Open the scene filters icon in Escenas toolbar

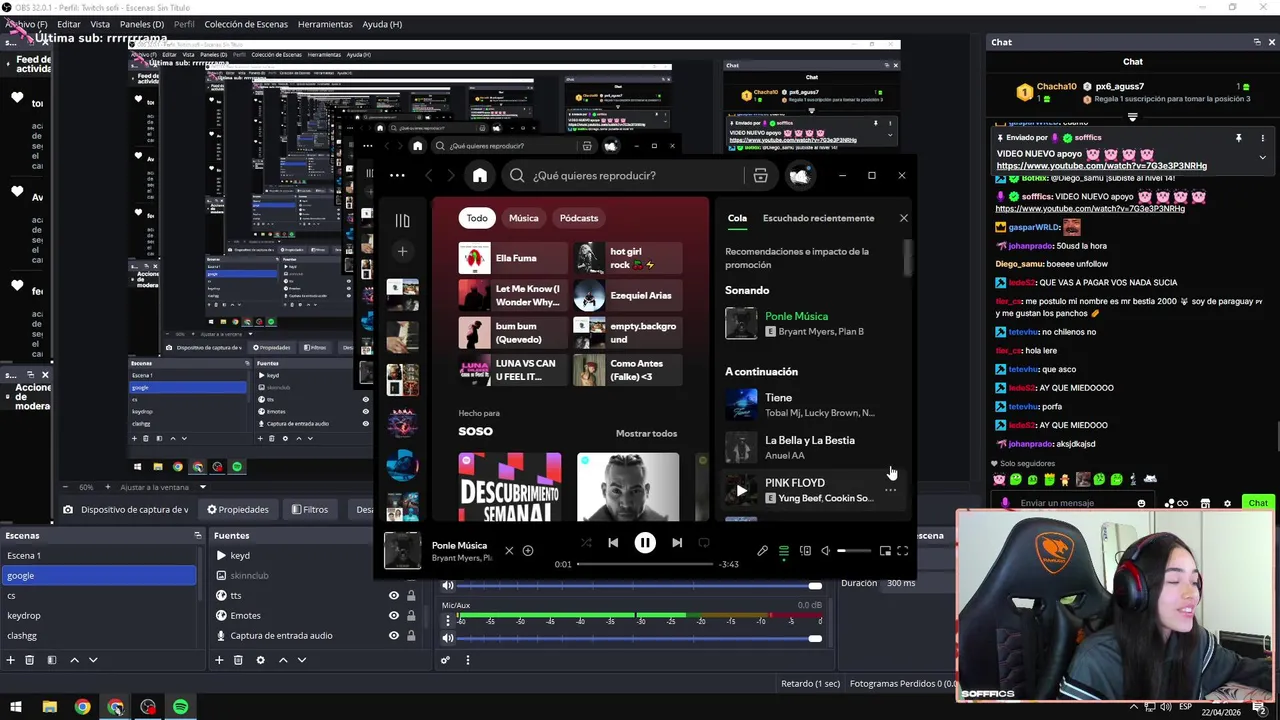coord(51,660)
